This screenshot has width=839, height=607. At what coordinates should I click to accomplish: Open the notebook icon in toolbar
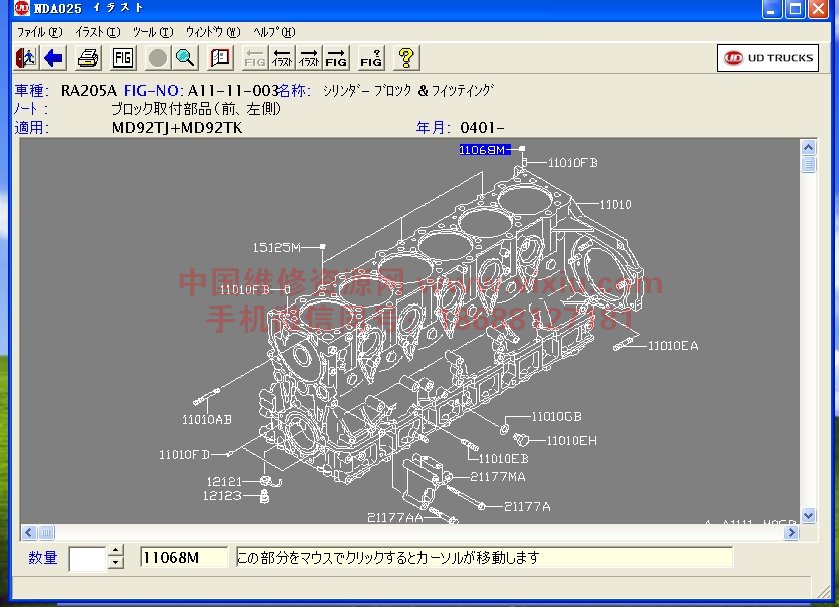tap(220, 58)
